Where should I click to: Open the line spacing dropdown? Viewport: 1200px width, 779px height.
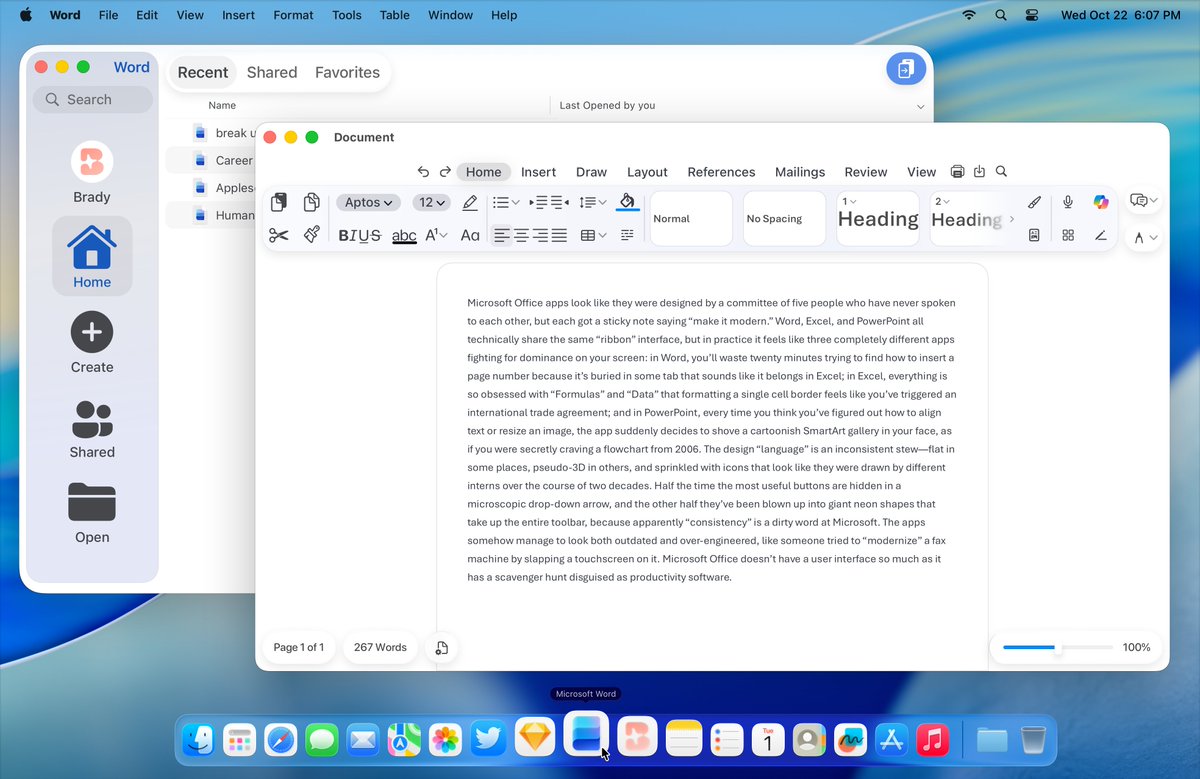(593, 202)
